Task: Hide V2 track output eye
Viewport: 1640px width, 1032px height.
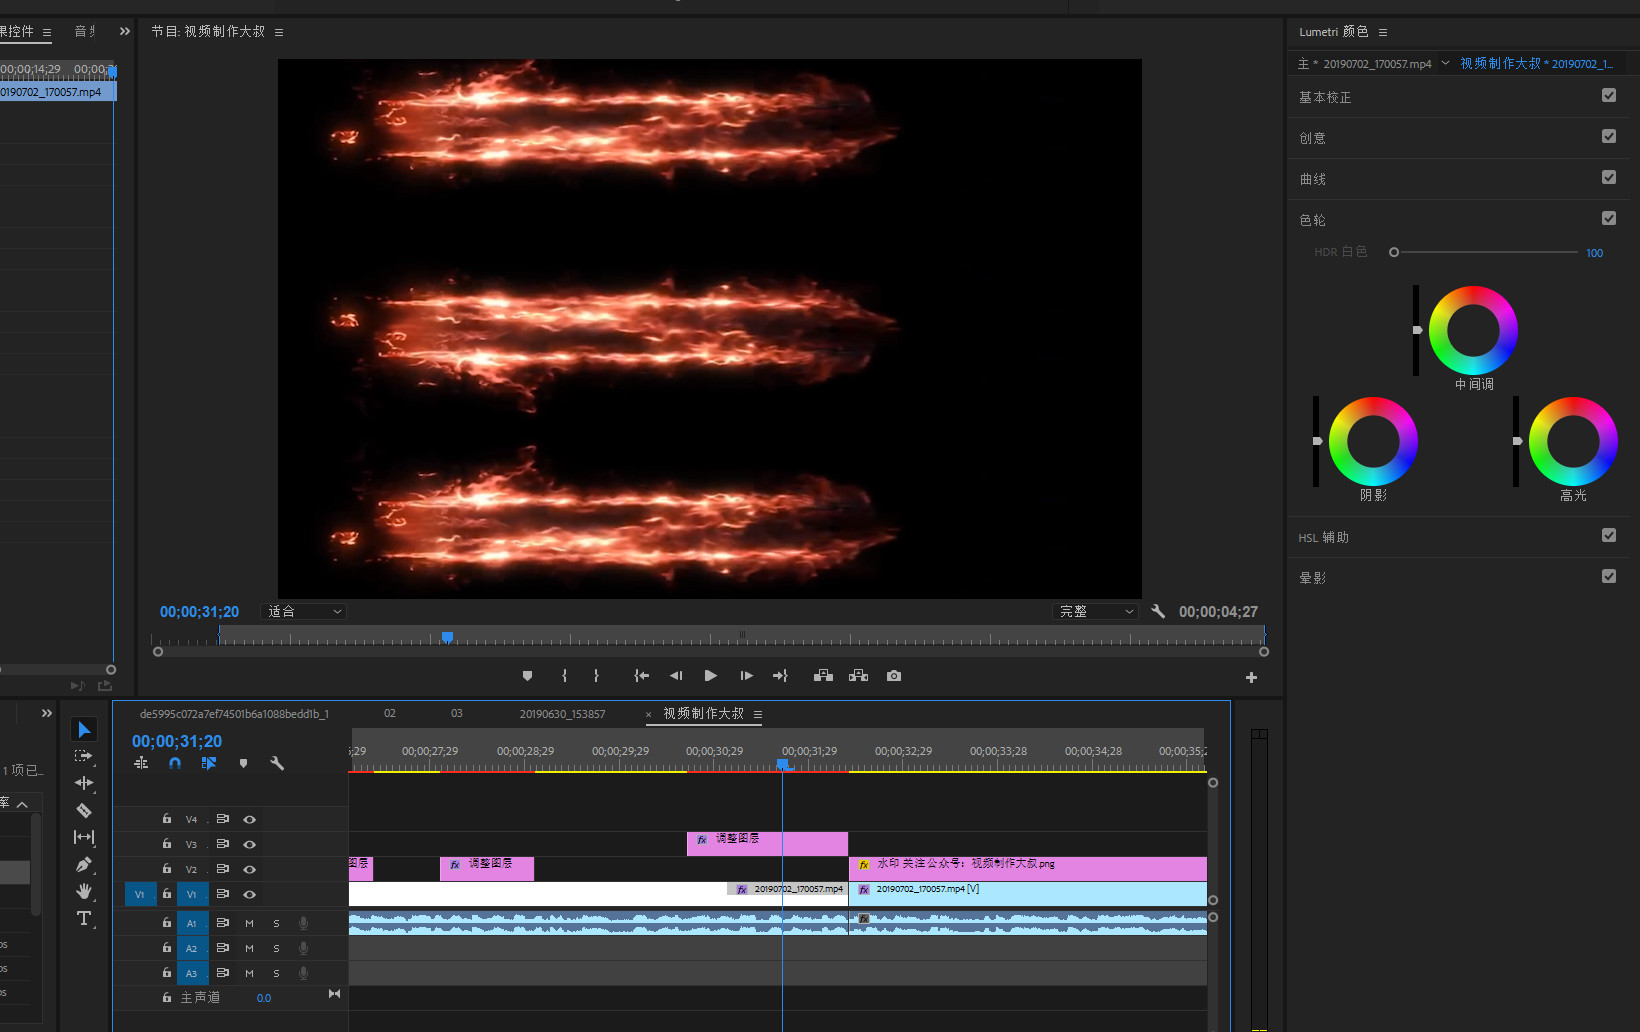Action: [x=249, y=870]
